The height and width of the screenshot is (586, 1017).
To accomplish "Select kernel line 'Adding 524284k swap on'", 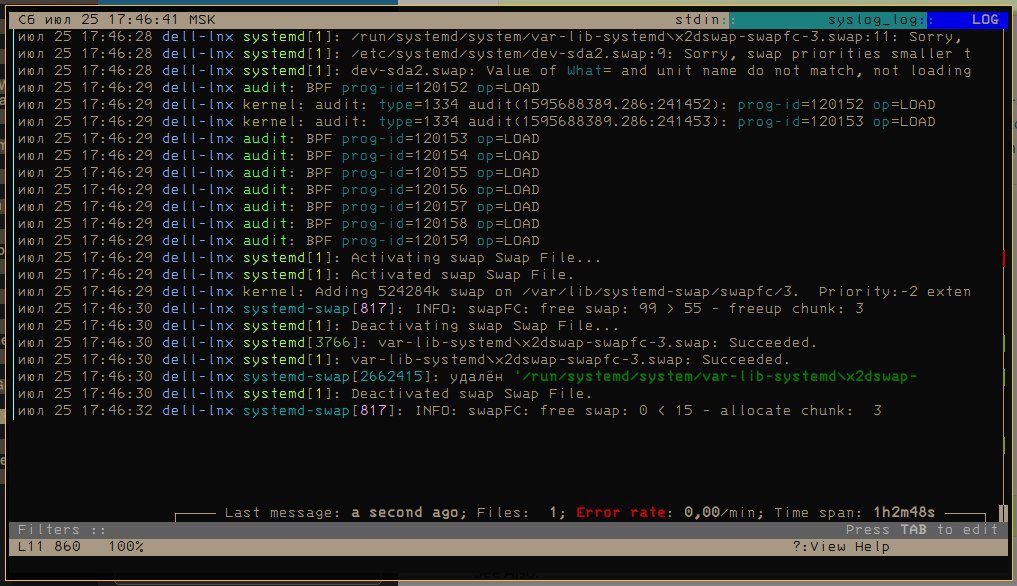I will (494, 291).
